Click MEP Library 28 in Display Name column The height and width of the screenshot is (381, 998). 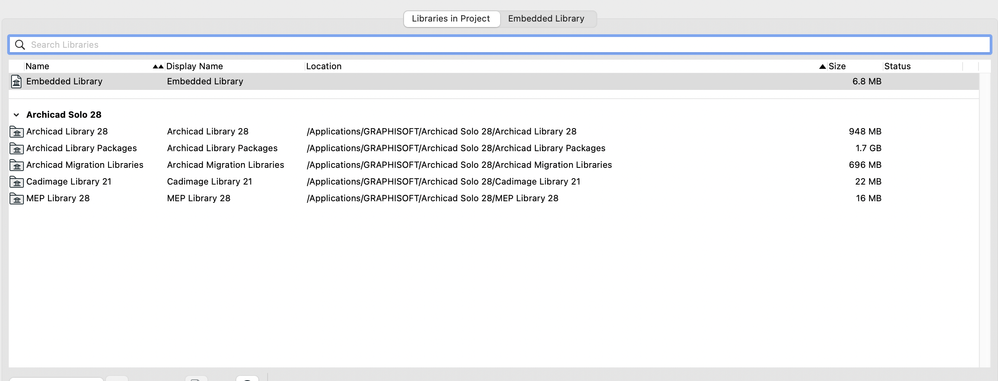(199, 198)
